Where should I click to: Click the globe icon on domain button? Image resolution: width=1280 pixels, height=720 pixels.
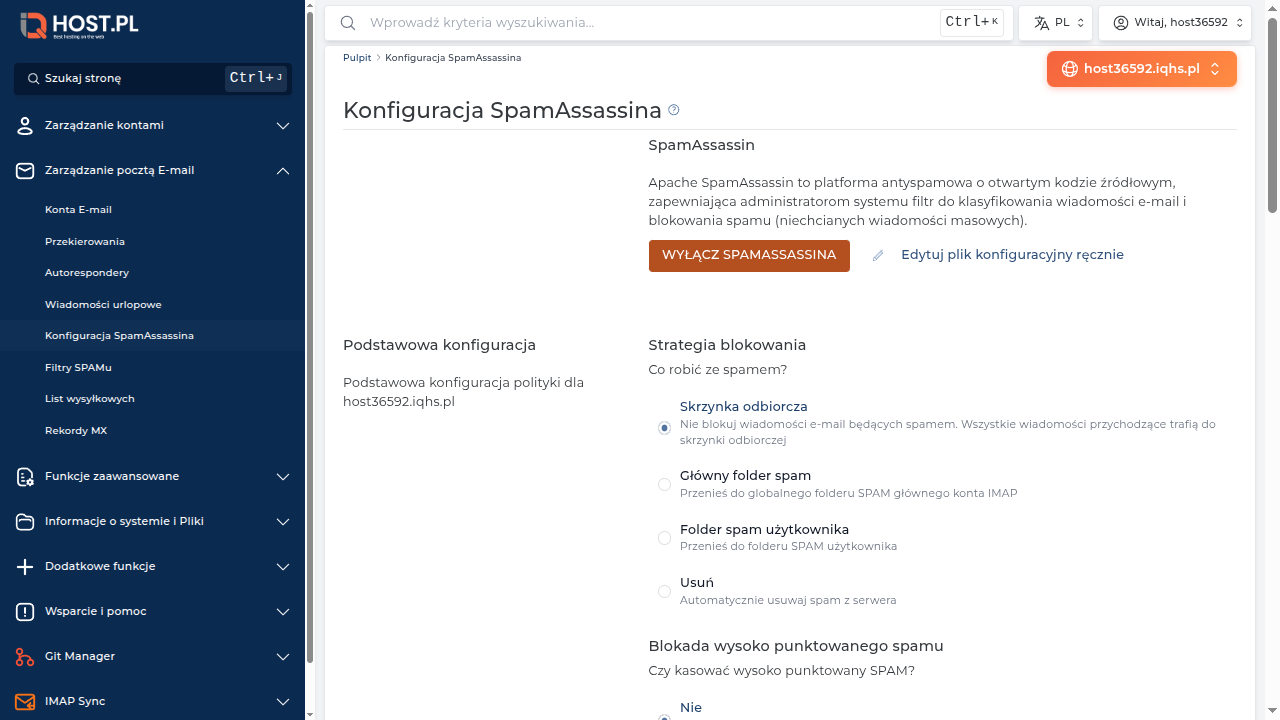1070,69
